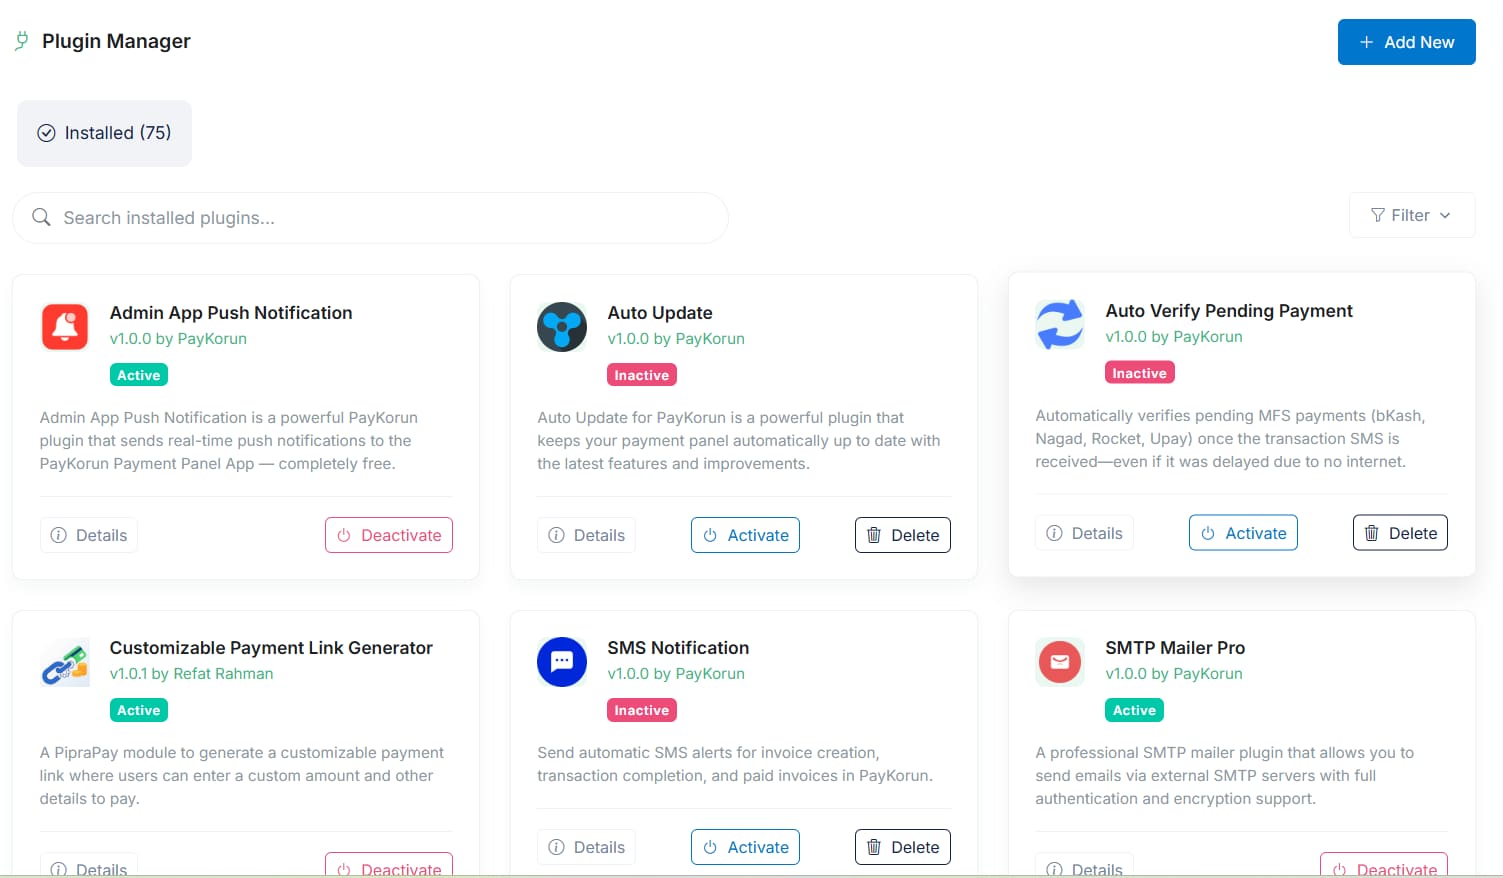Click the Auto Update plugin icon
The height and width of the screenshot is (878, 1503).
[562, 327]
